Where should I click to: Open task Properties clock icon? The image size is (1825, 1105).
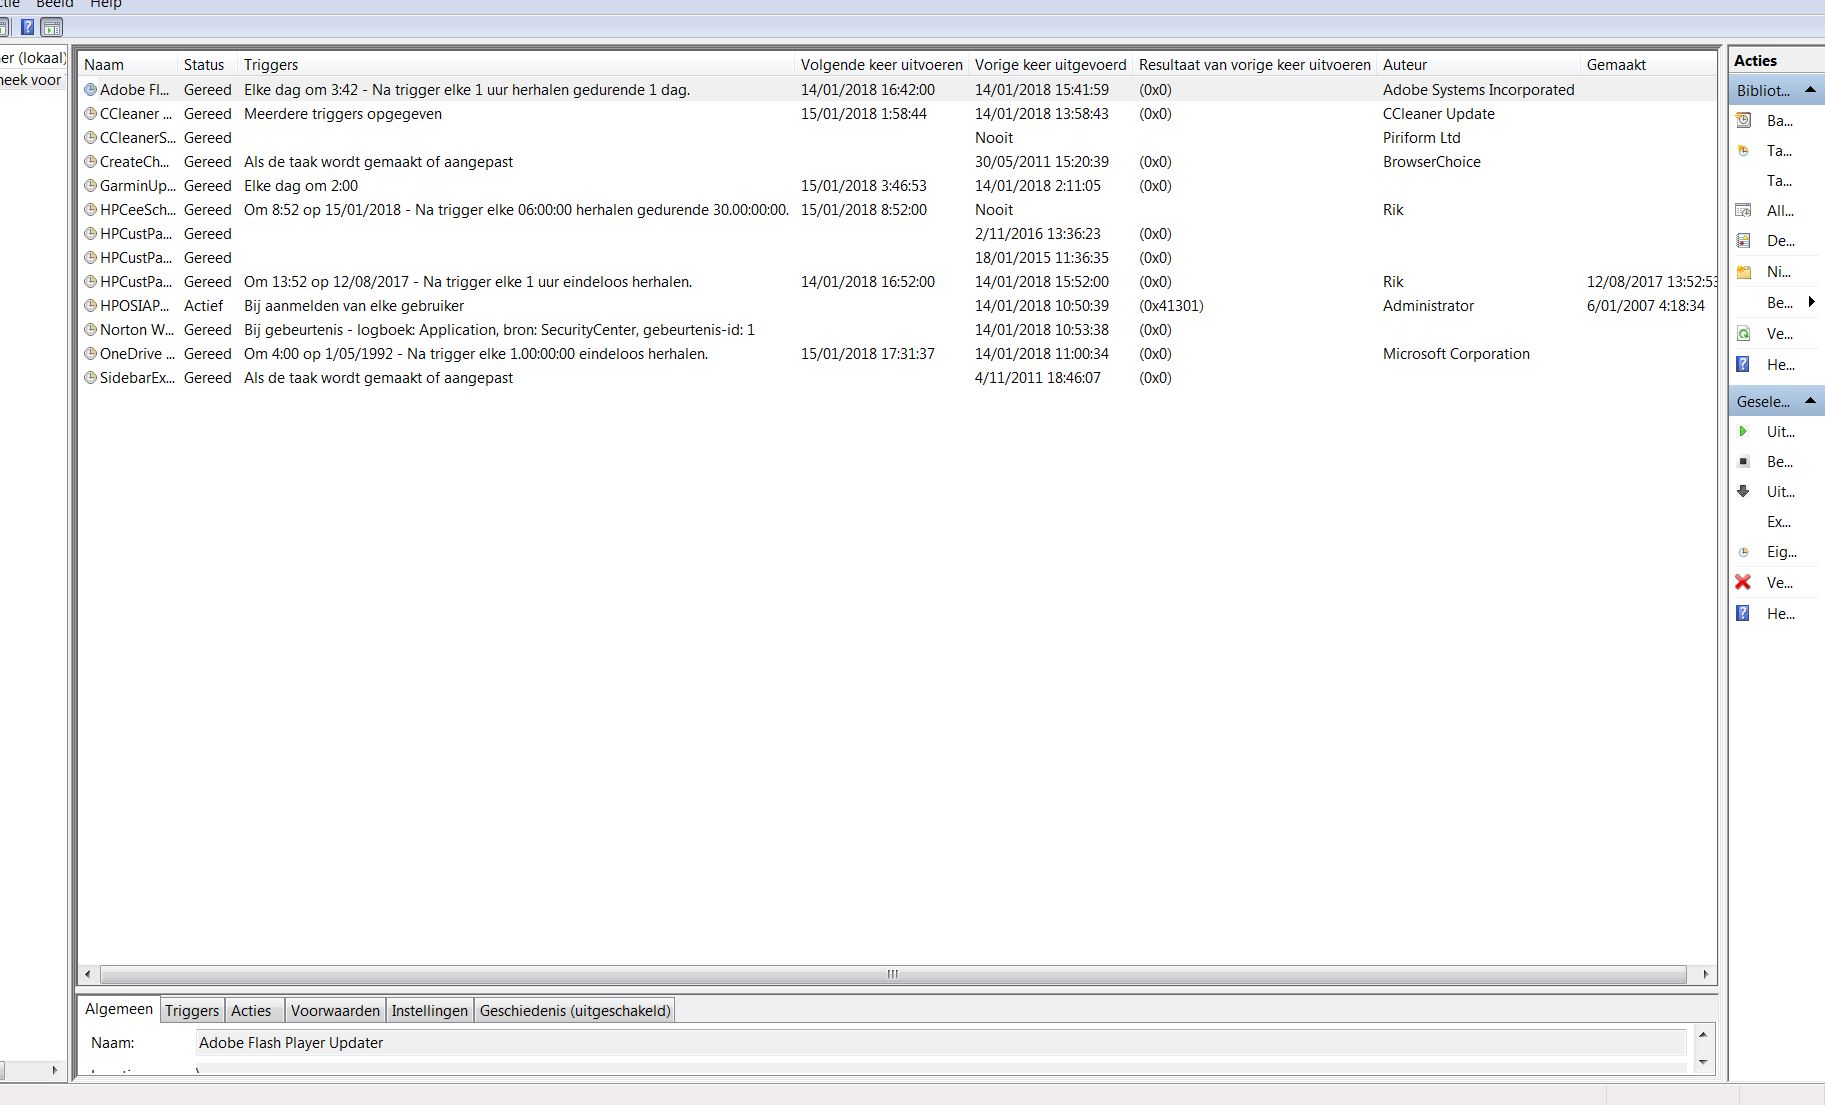tap(1743, 551)
